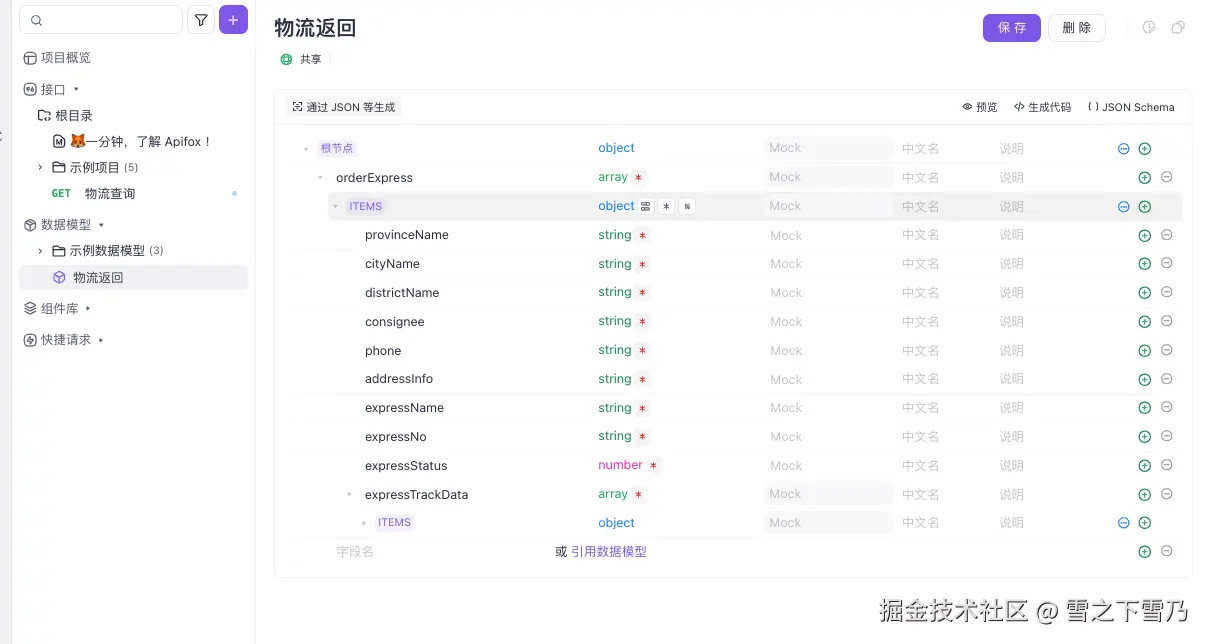Remove the provinceName field with minus icon
This screenshot has height=644, width=1209.
(1167, 235)
